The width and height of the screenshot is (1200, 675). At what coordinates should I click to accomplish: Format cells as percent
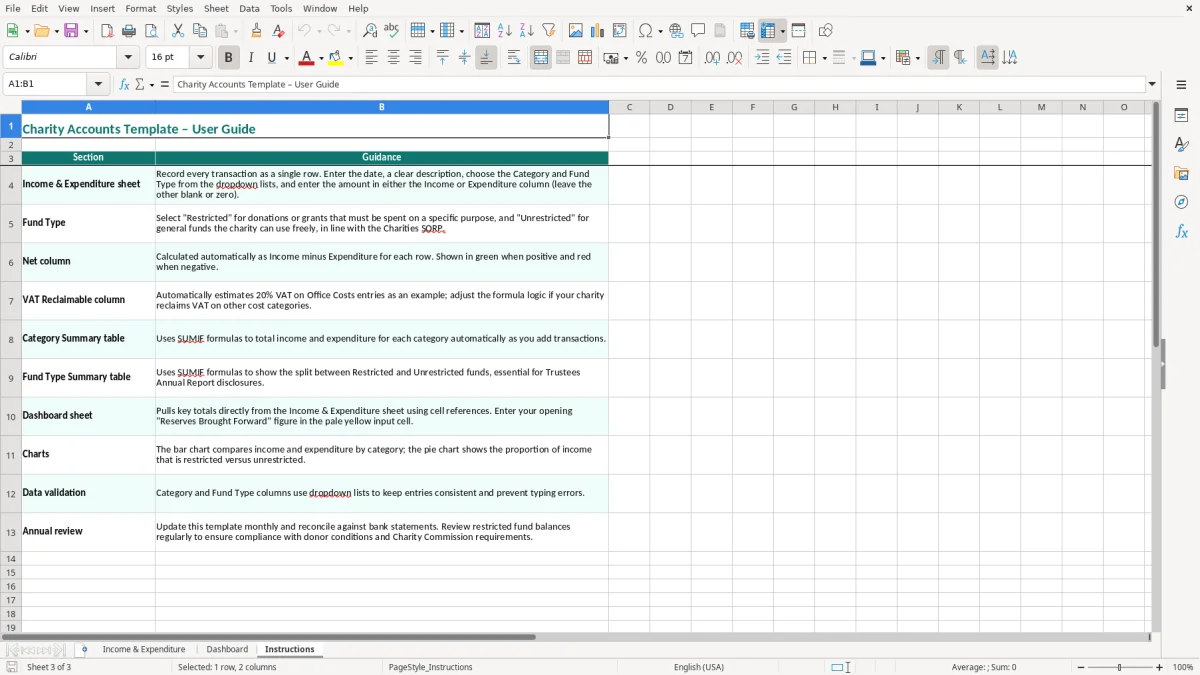click(642, 58)
